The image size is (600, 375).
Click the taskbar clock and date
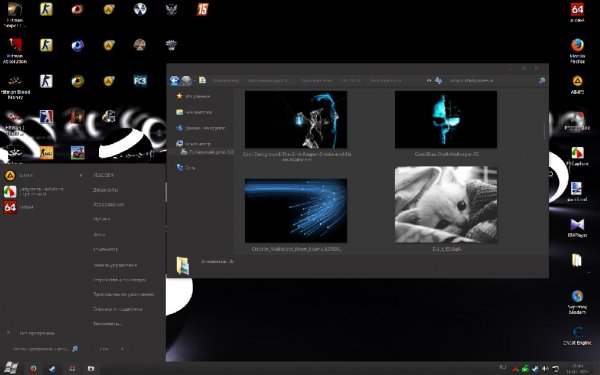(x=578, y=368)
